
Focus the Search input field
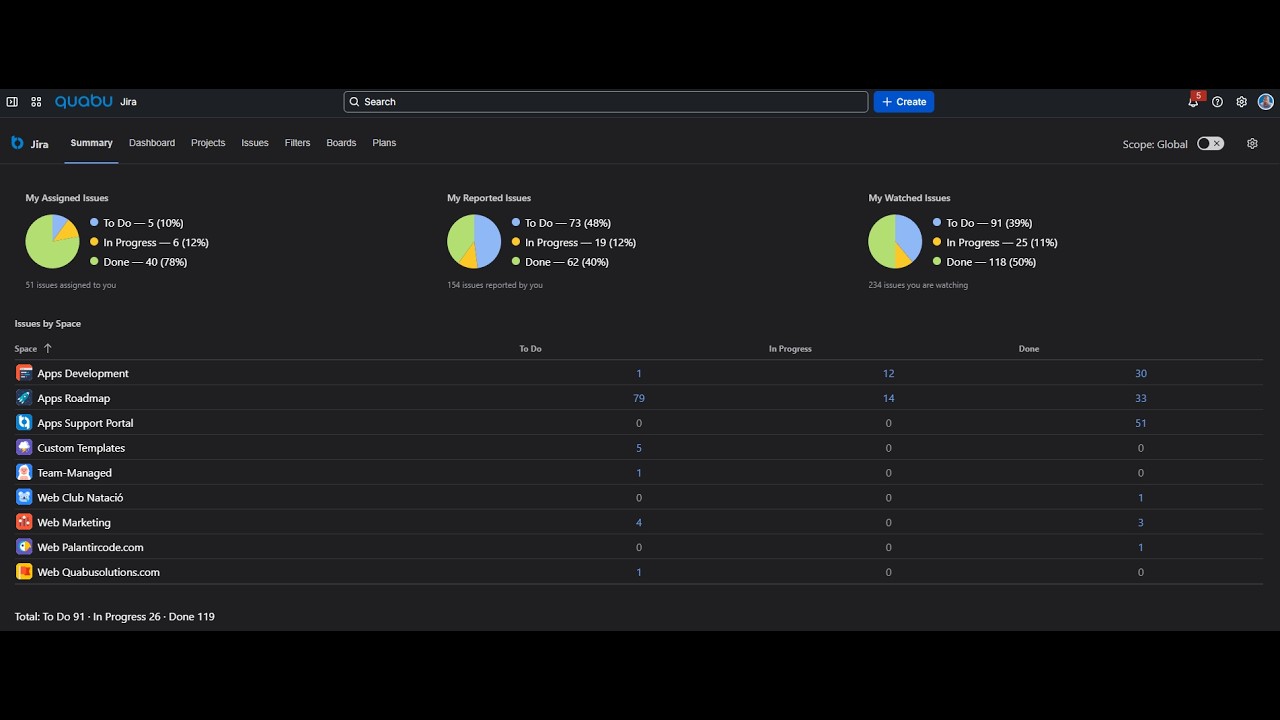pyautogui.click(x=606, y=102)
